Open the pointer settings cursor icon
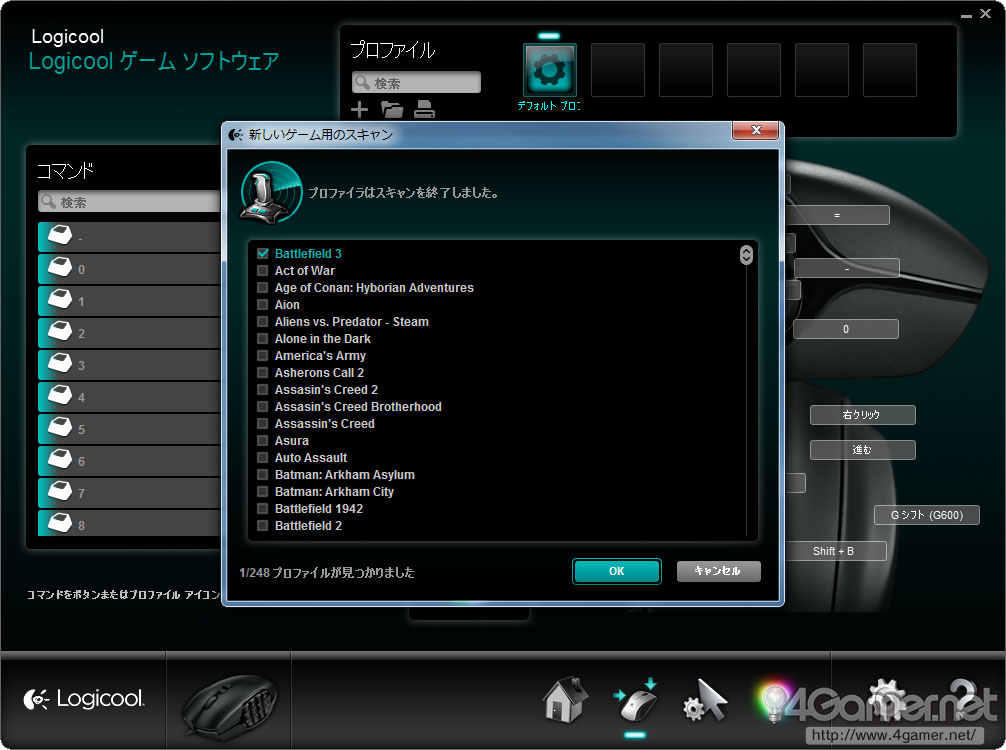The width and height of the screenshot is (1006, 750). click(x=705, y=701)
